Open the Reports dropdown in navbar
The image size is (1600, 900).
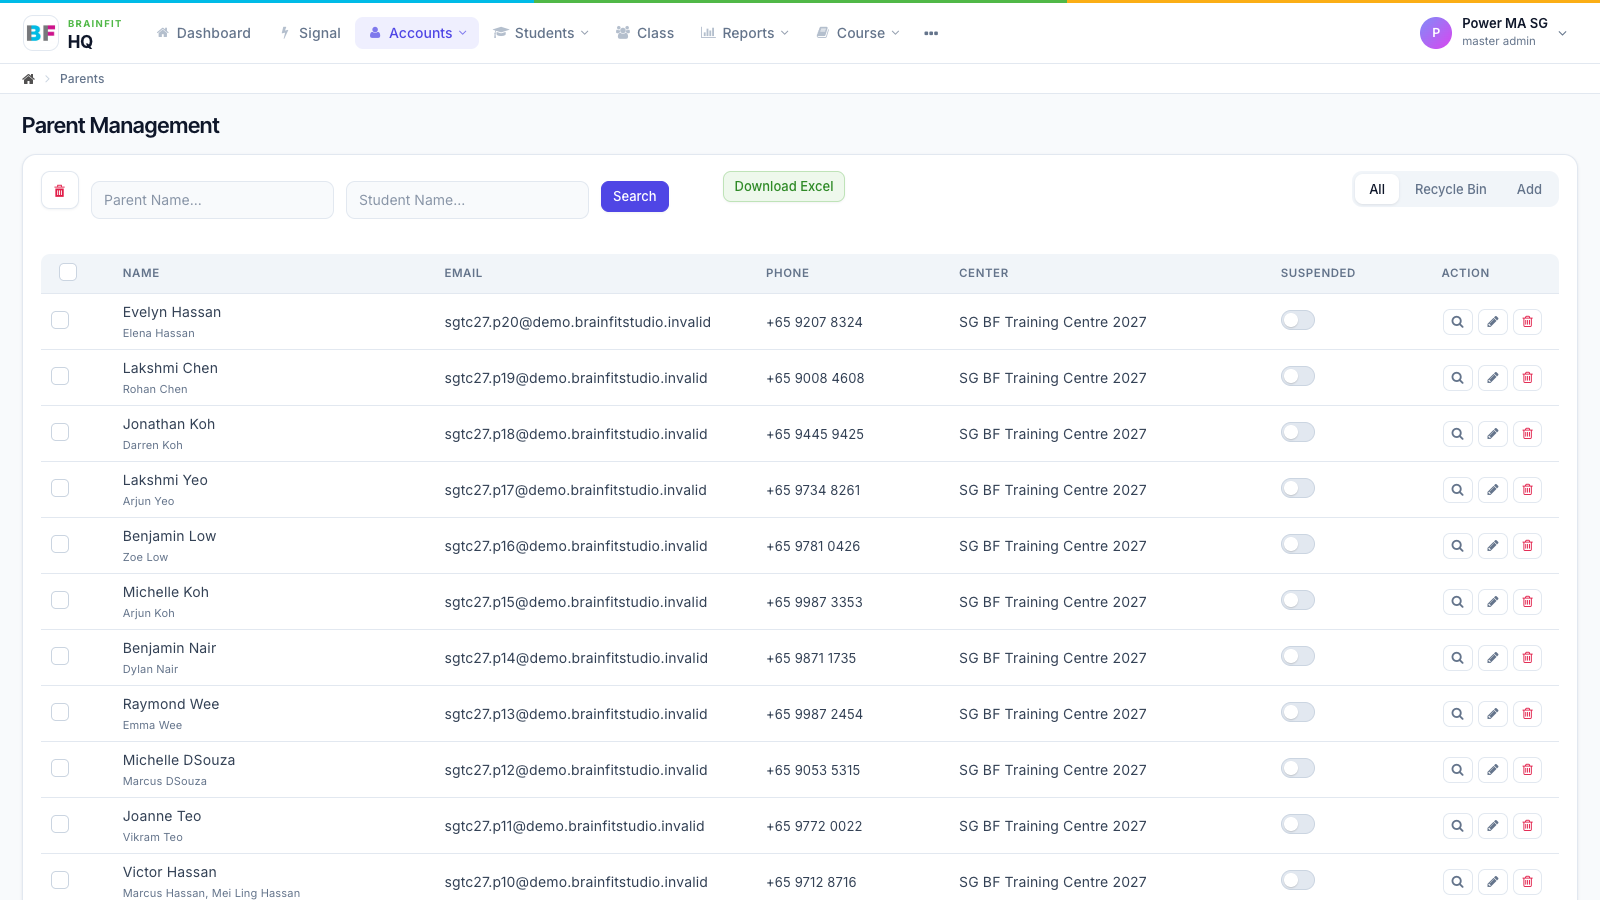point(745,33)
